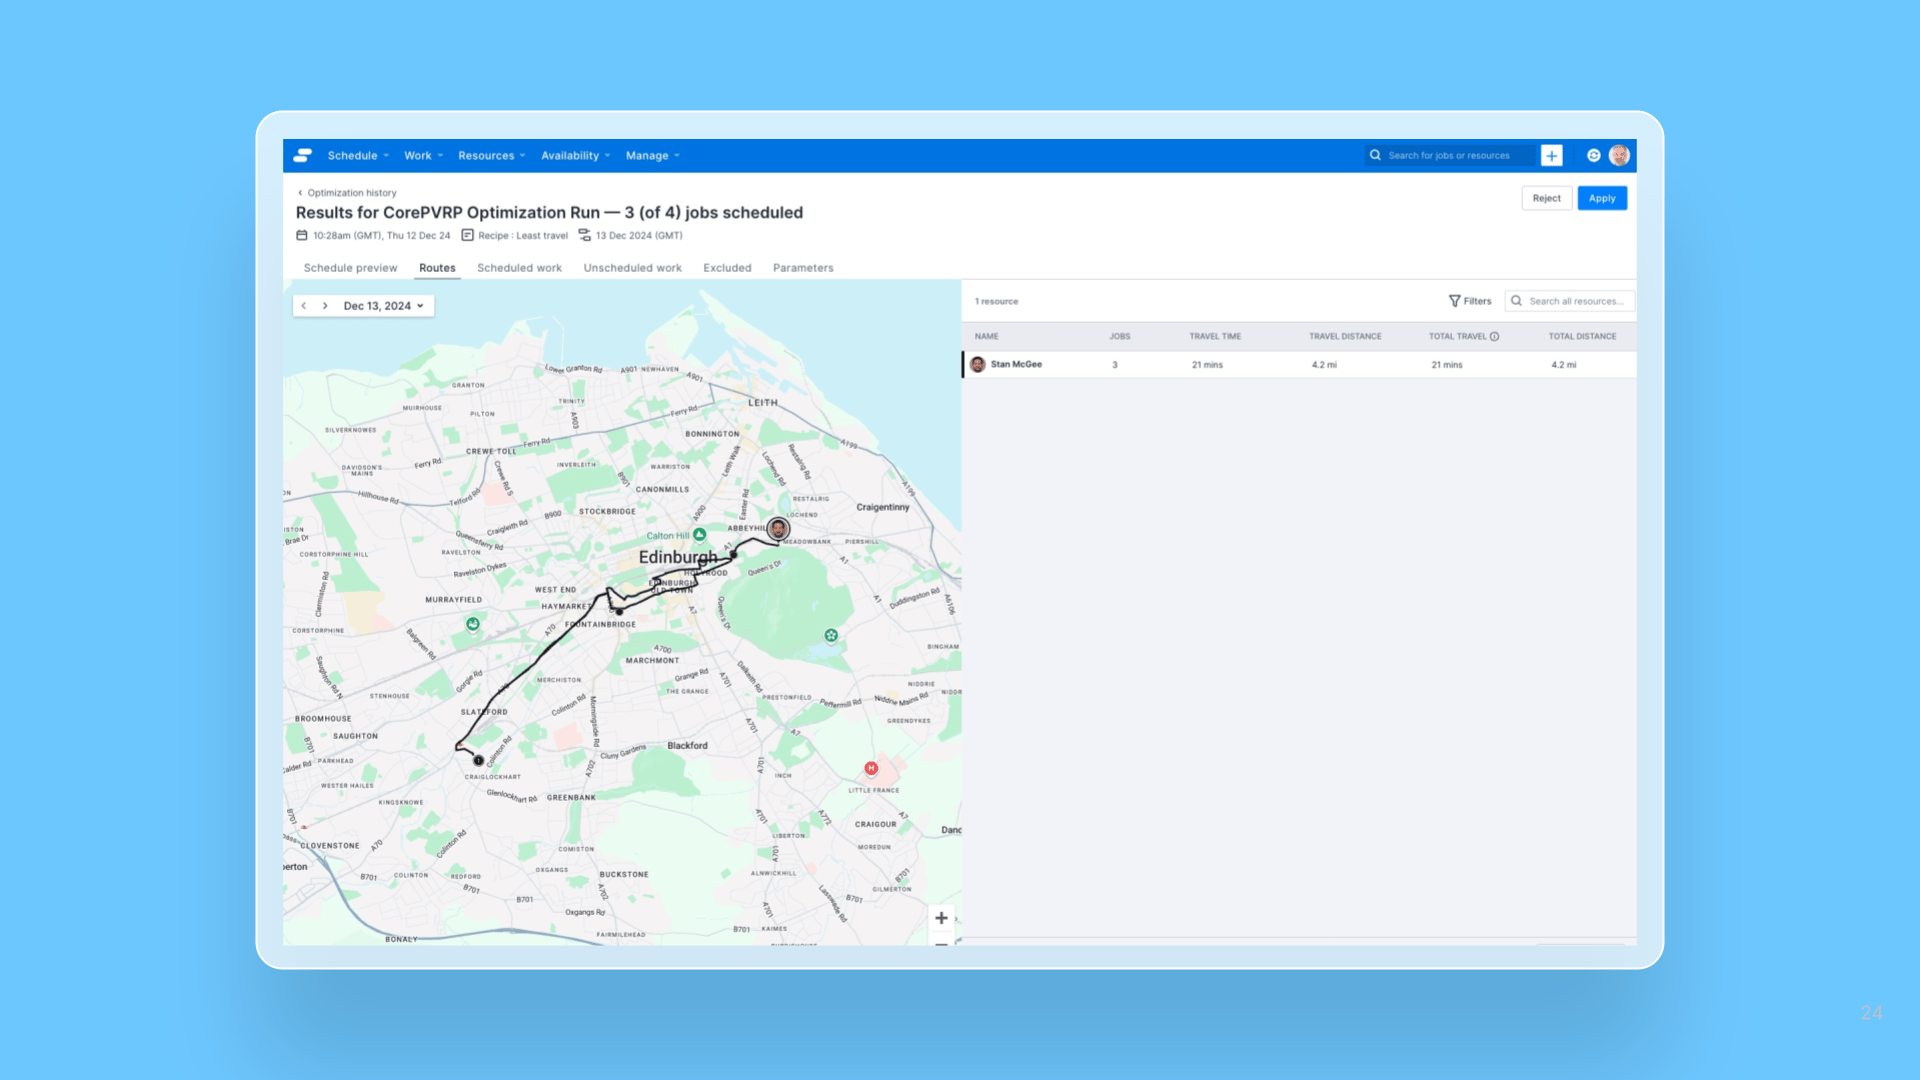Go to next day arrow

click(x=325, y=306)
